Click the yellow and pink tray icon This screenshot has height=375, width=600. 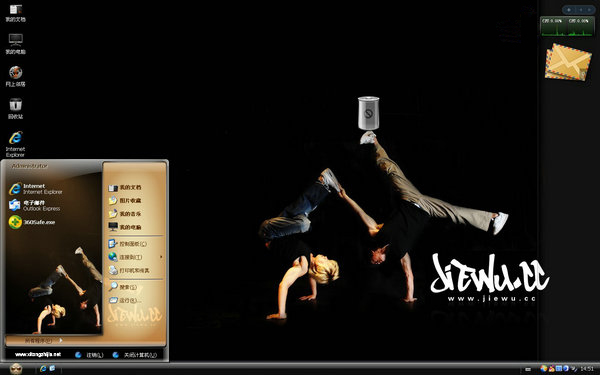(551, 368)
